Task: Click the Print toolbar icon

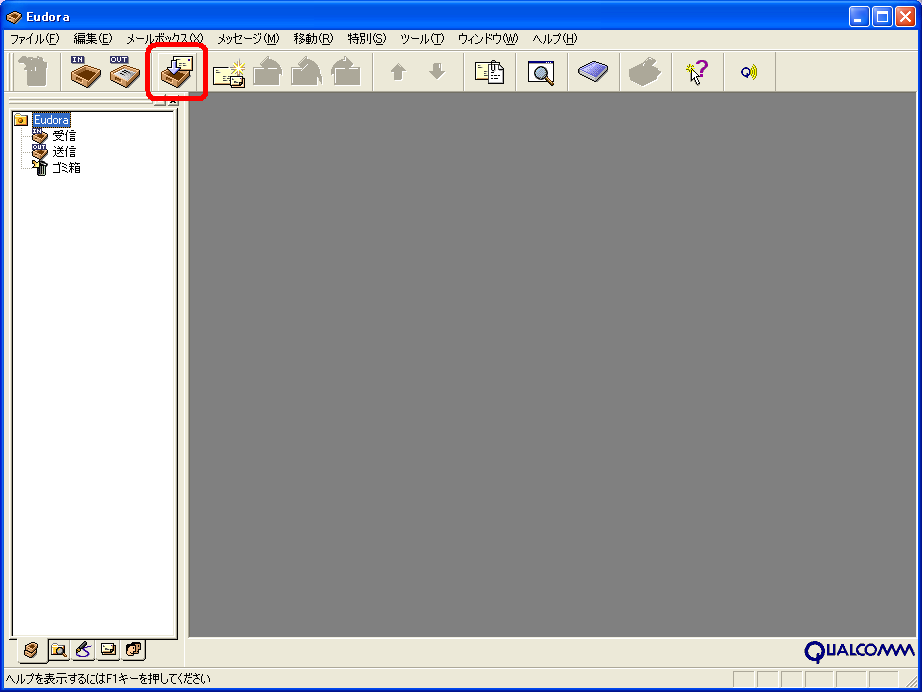Action: (644, 72)
